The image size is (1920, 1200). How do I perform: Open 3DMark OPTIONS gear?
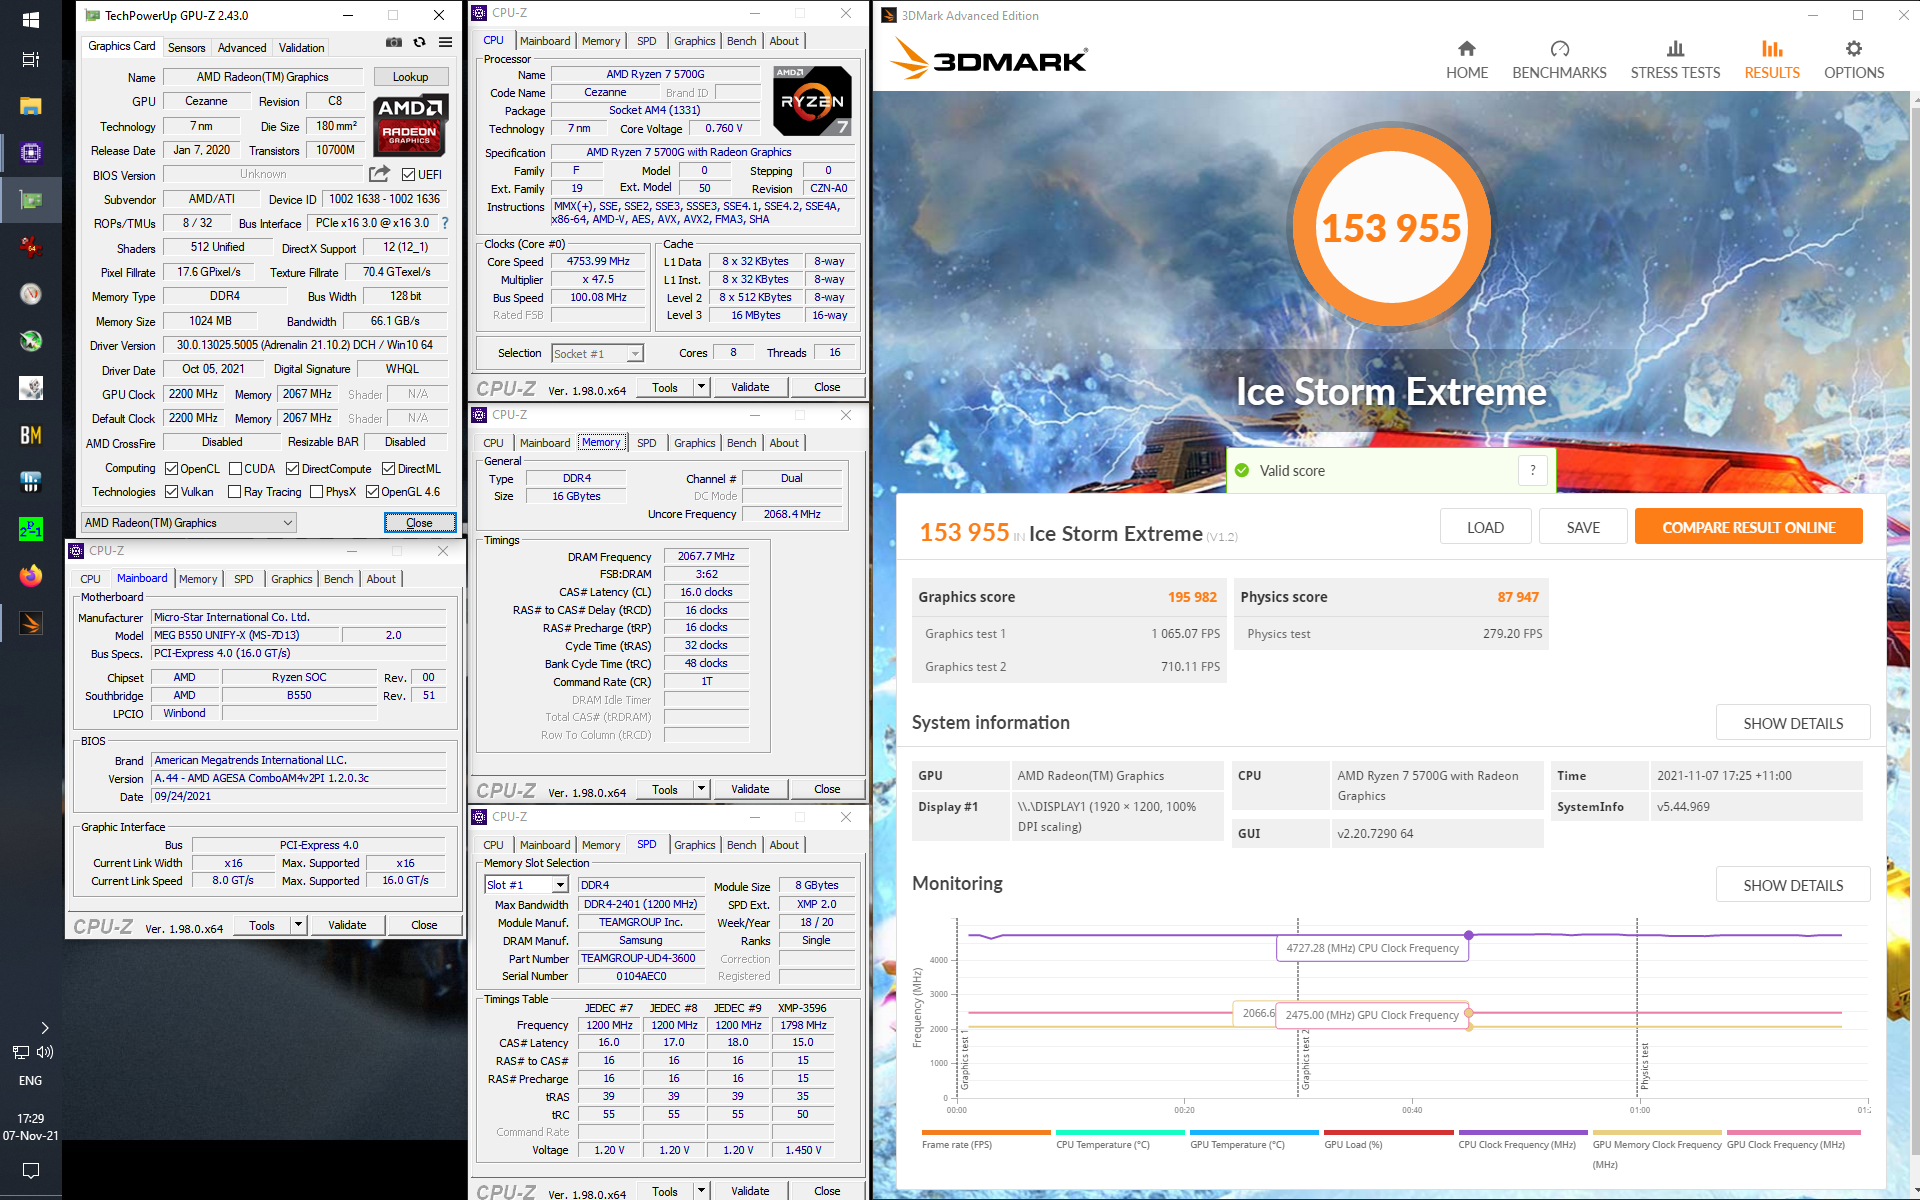click(1854, 60)
